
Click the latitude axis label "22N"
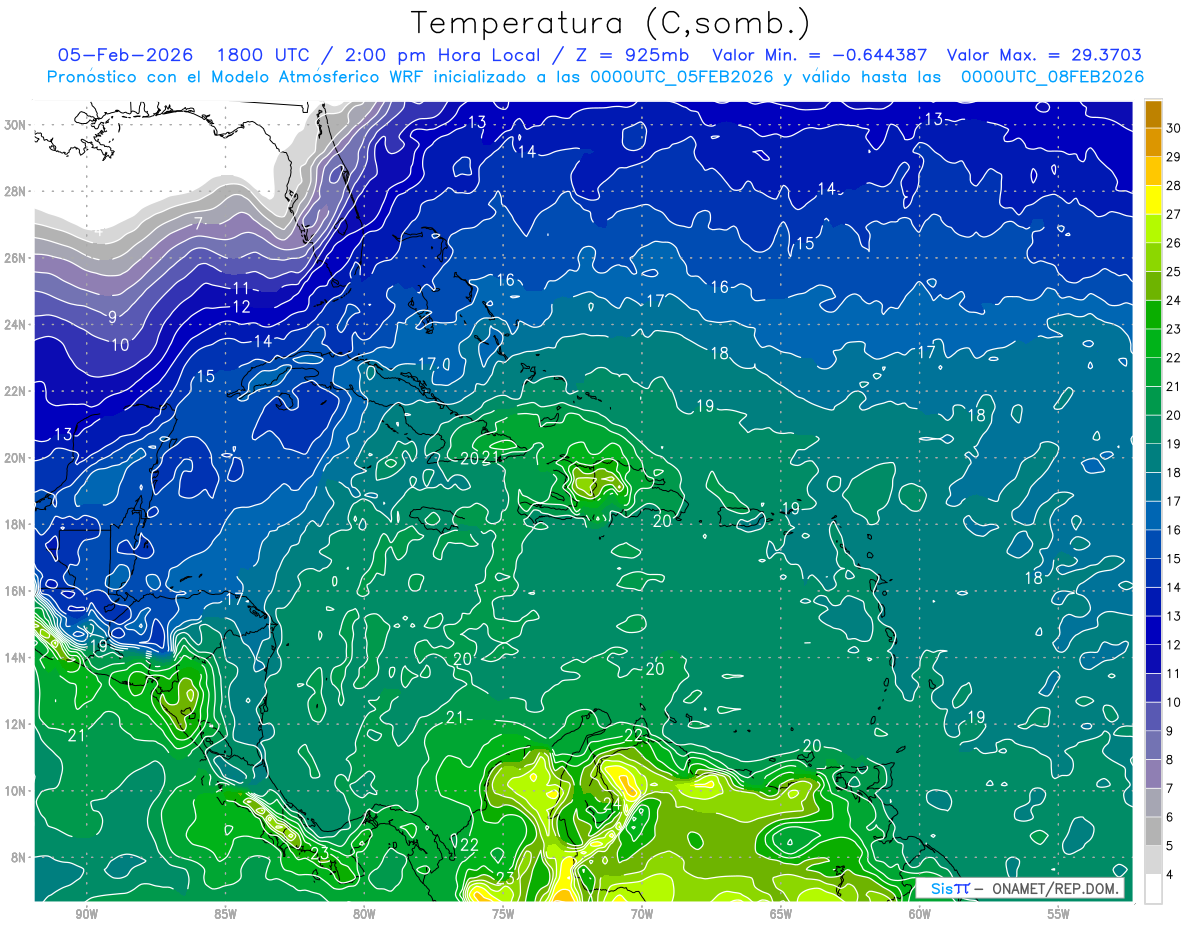(x=17, y=391)
